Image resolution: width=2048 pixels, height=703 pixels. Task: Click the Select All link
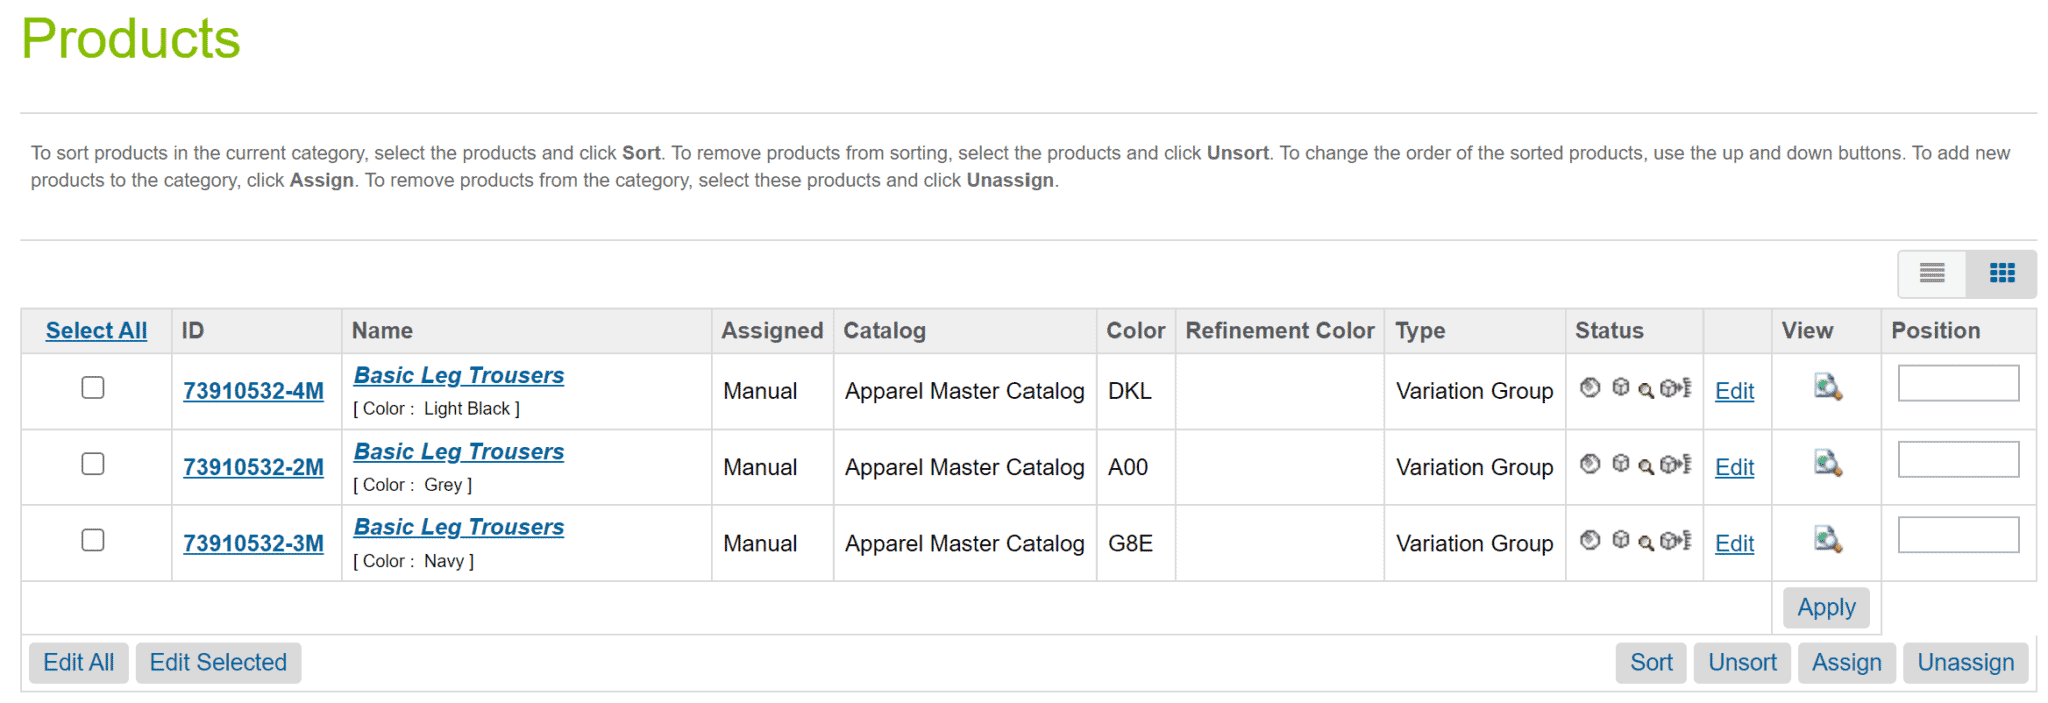pos(96,331)
